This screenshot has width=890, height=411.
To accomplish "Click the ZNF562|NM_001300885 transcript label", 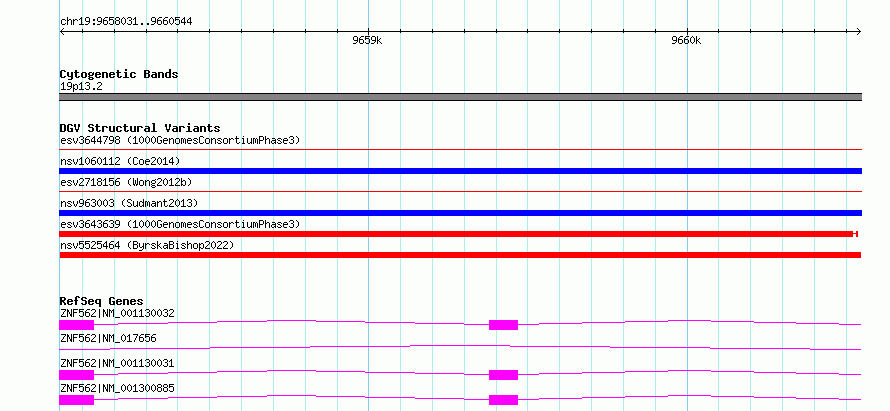I will (117, 388).
